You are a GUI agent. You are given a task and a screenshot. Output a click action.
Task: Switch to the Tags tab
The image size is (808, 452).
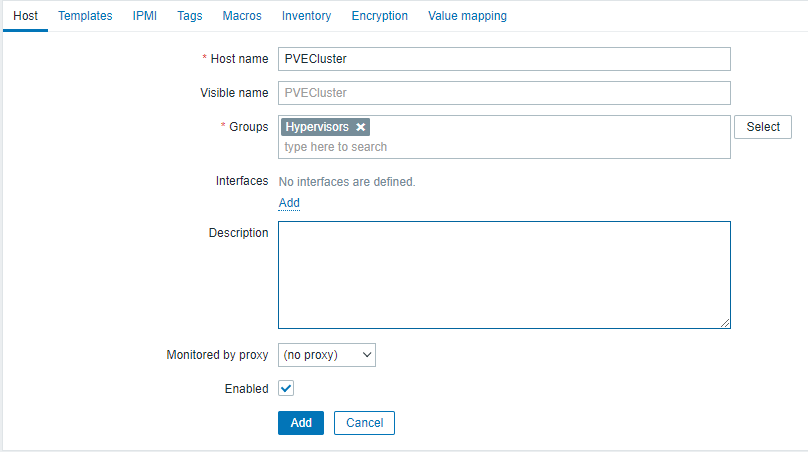click(190, 16)
